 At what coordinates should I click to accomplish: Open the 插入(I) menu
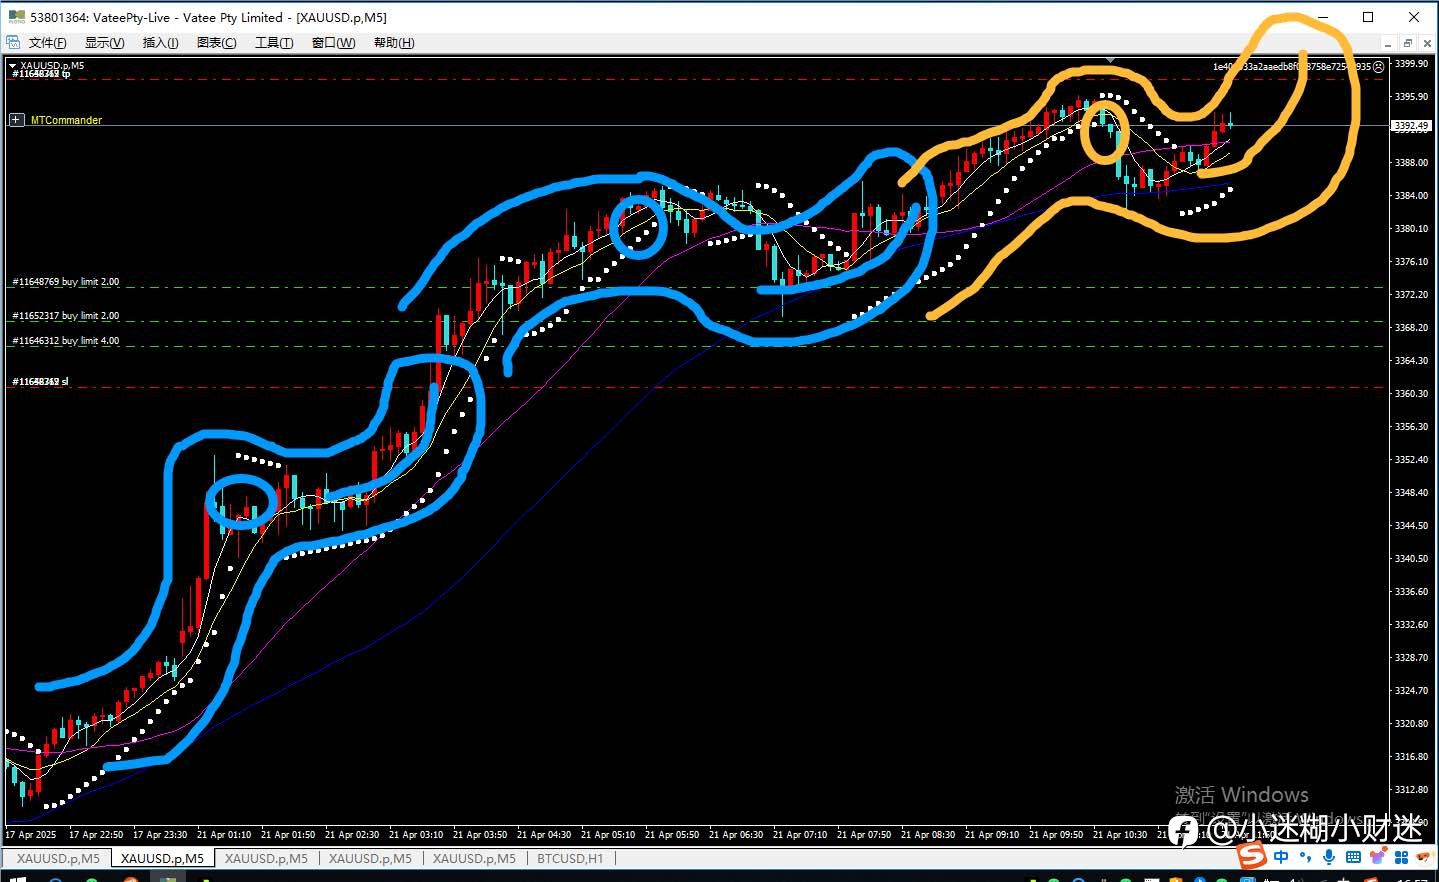[160, 43]
